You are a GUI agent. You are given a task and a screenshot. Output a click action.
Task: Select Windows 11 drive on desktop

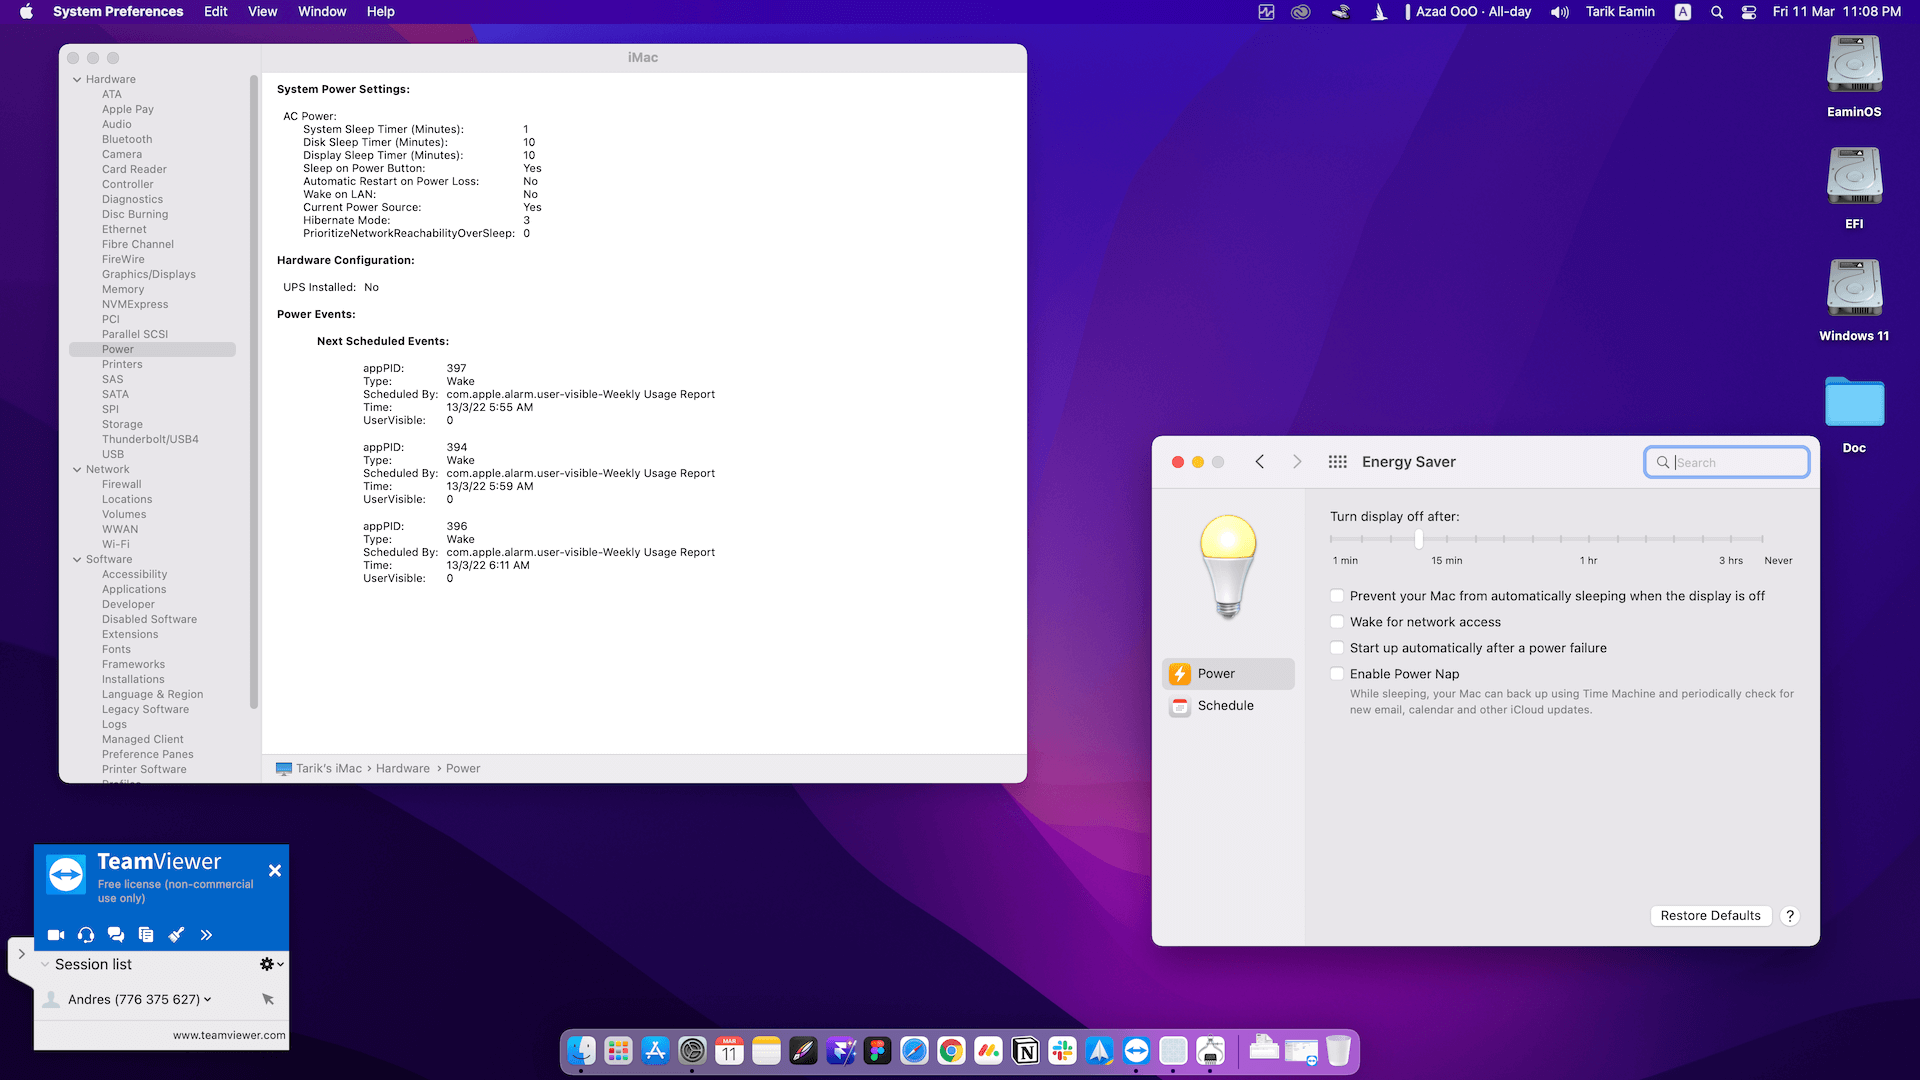pyautogui.click(x=1854, y=301)
